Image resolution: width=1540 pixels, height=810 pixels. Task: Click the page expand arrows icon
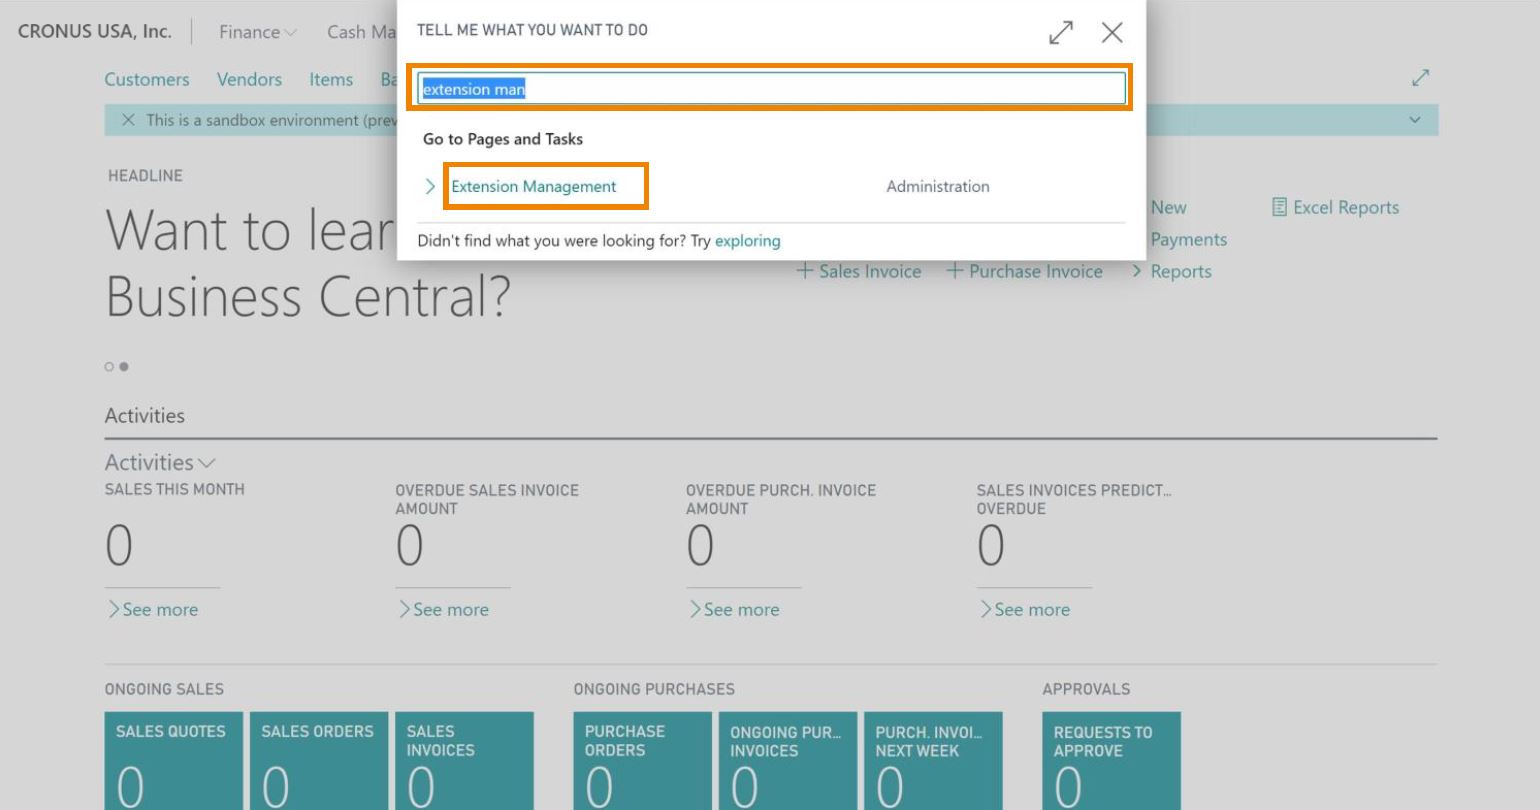coord(1420,78)
